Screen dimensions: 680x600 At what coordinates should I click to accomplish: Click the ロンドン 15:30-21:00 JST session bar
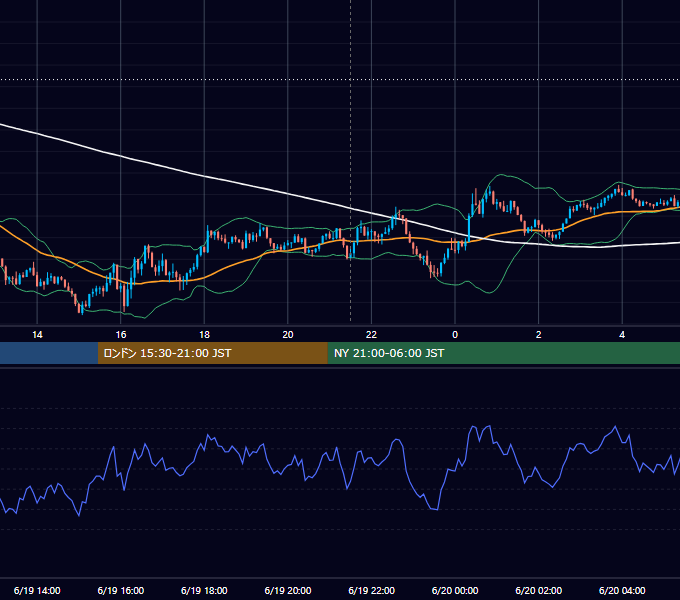(212, 353)
